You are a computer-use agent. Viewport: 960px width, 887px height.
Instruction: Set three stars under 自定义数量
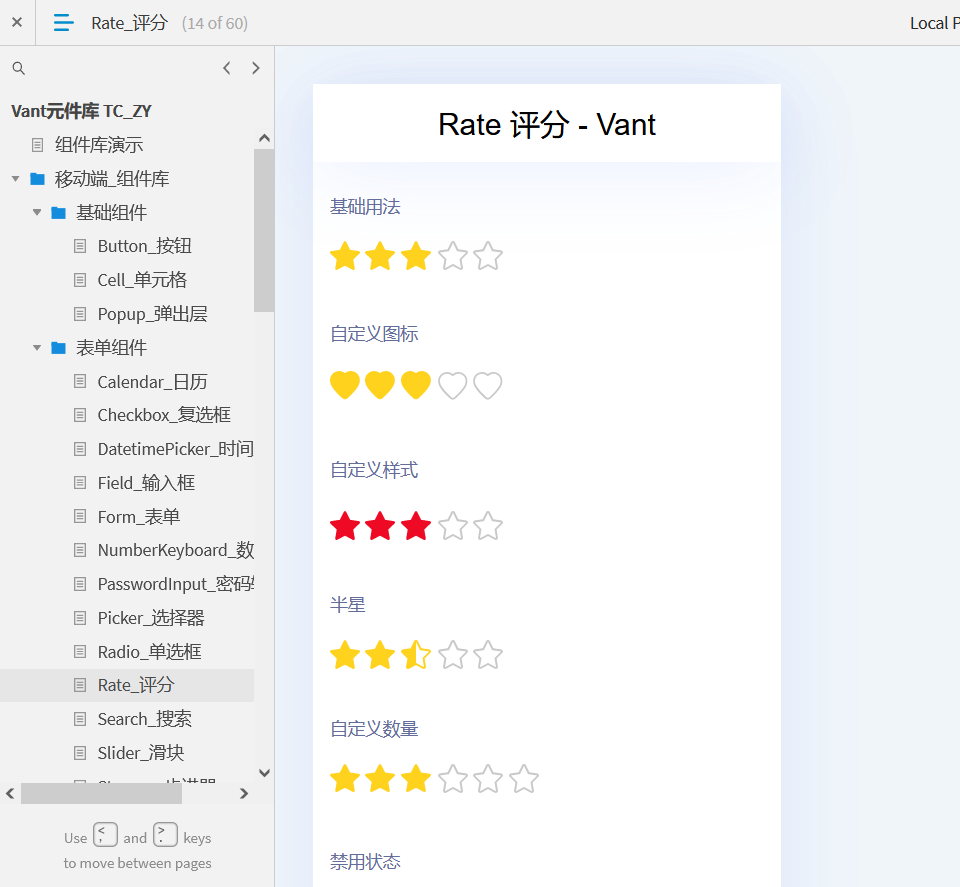pyautogui.click(x=416, y=779)
